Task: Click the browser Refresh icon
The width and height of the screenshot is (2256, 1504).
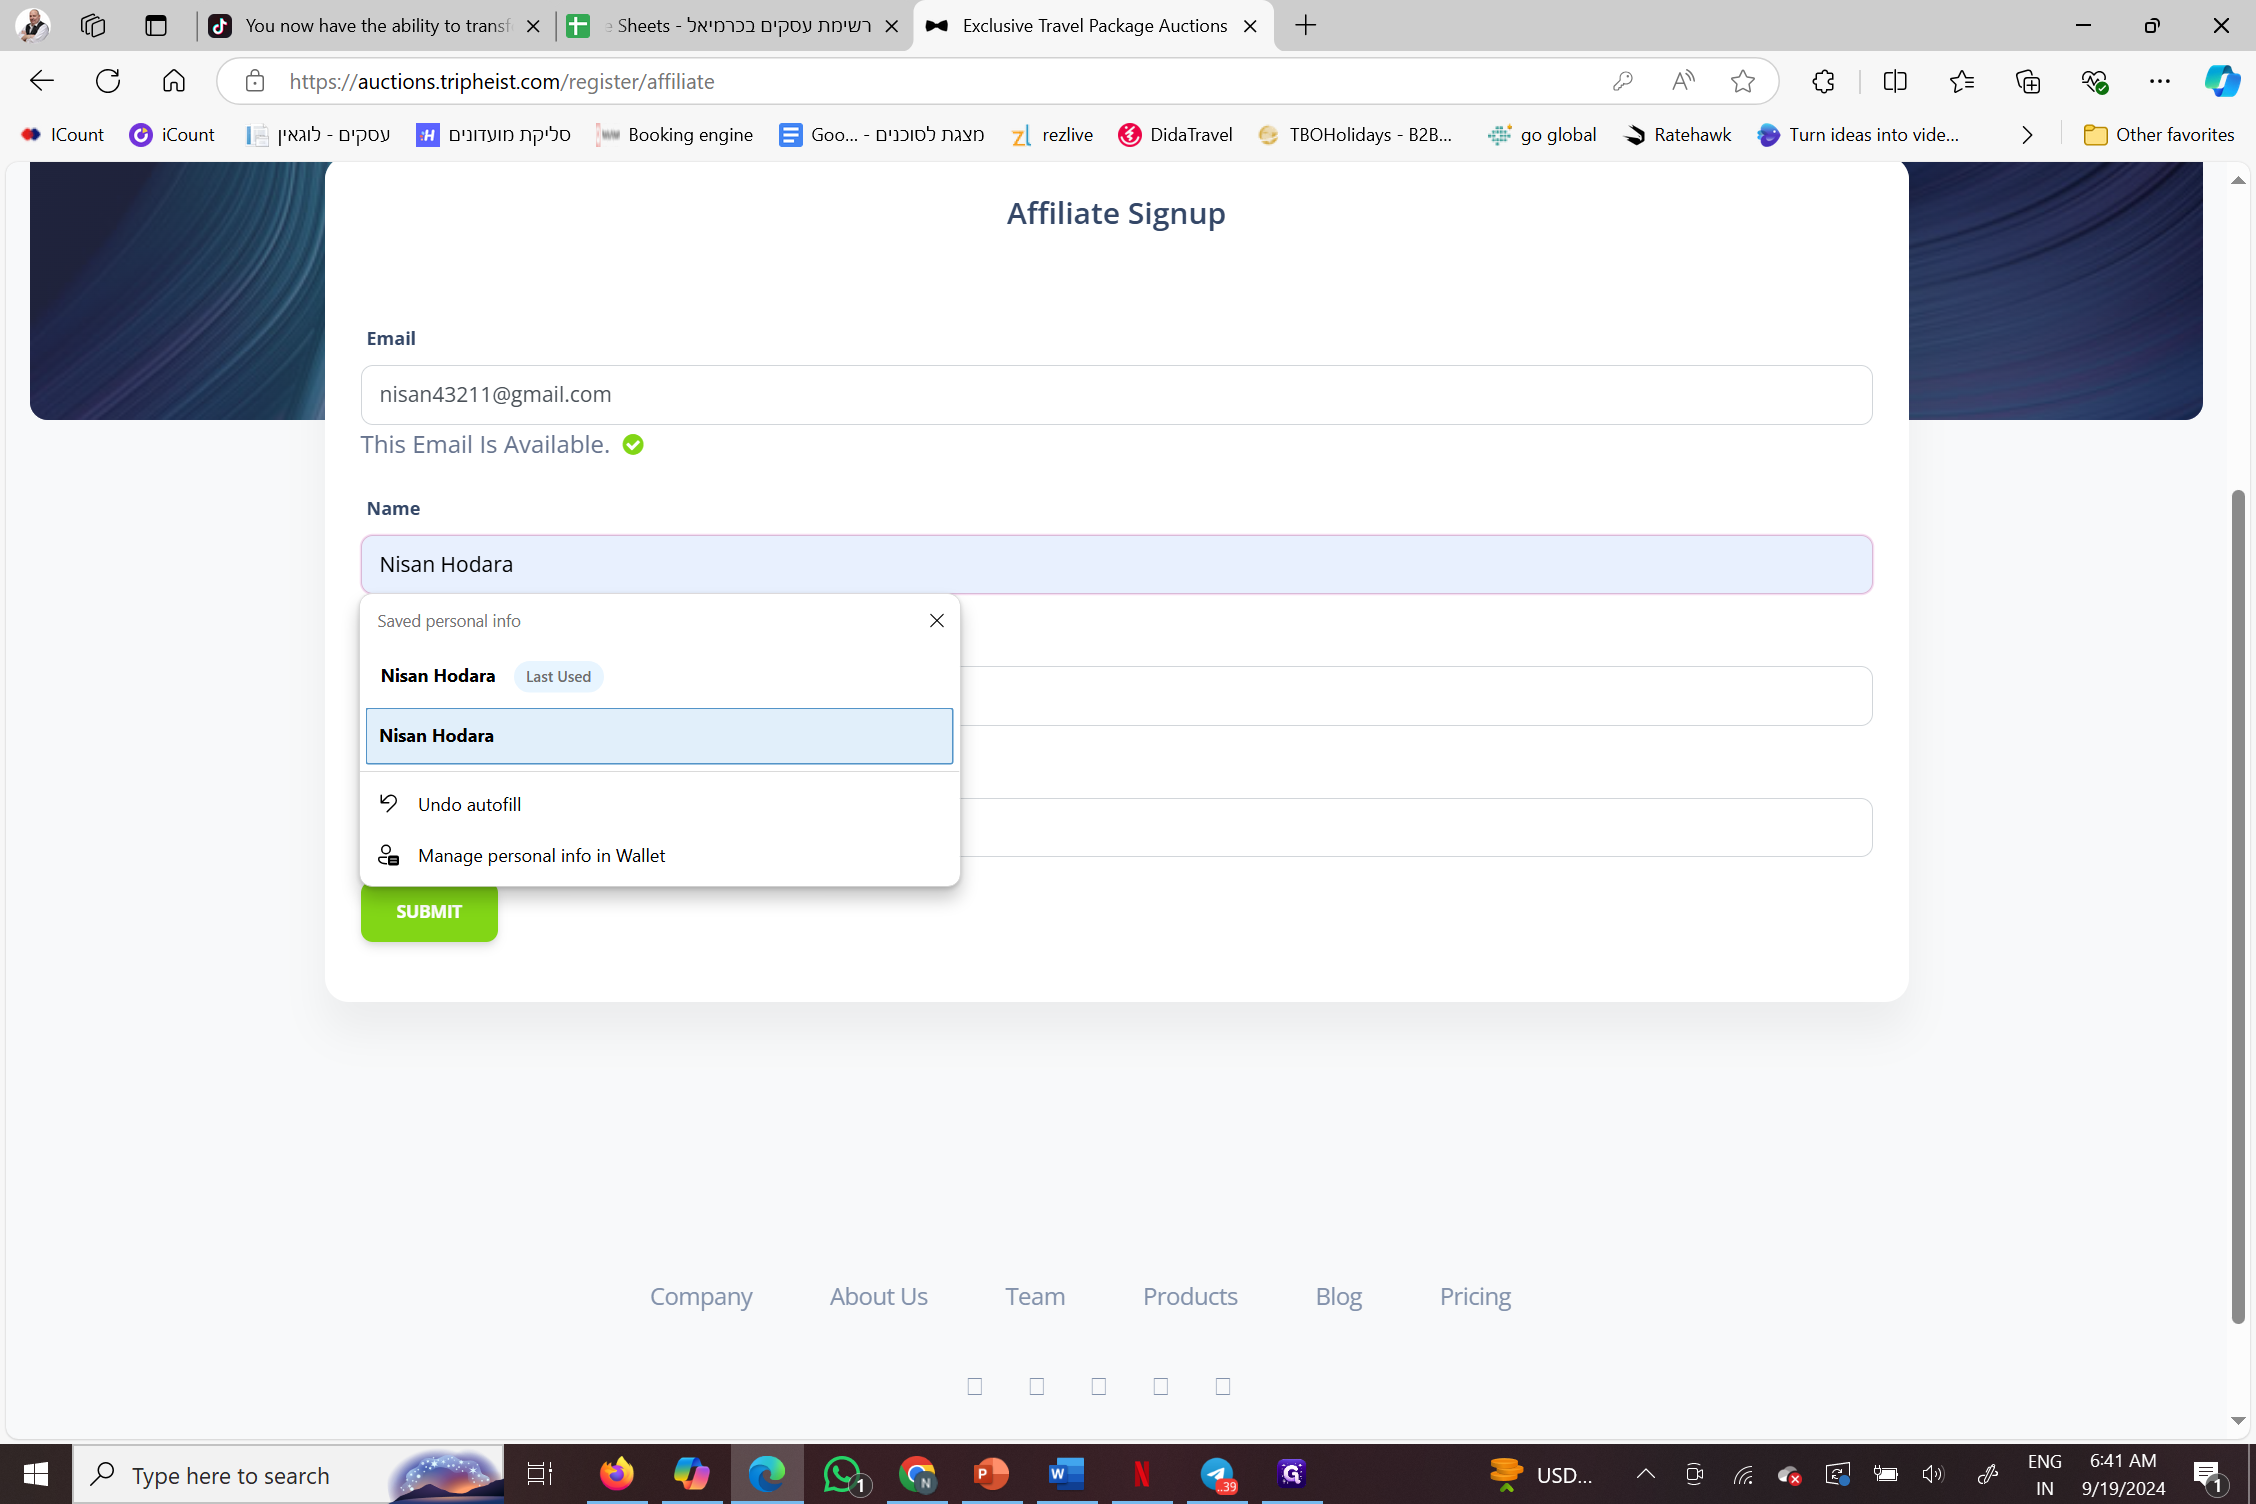Action: tap(108, 81)
